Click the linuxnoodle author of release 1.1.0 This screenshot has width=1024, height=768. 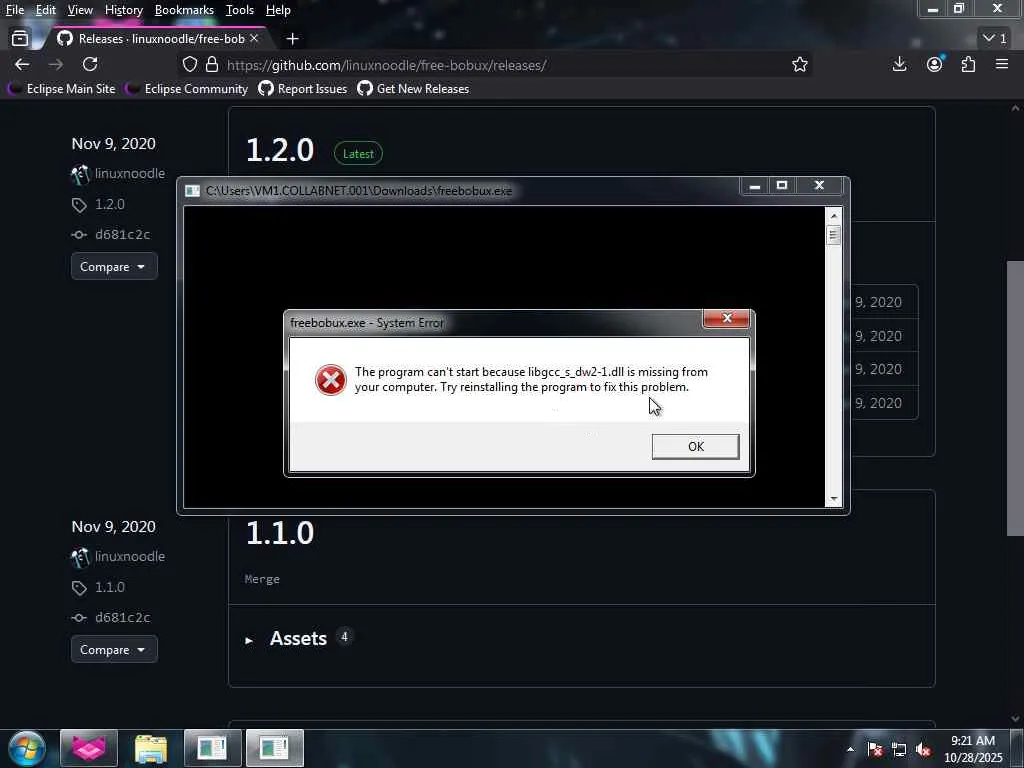pos(130,556)
